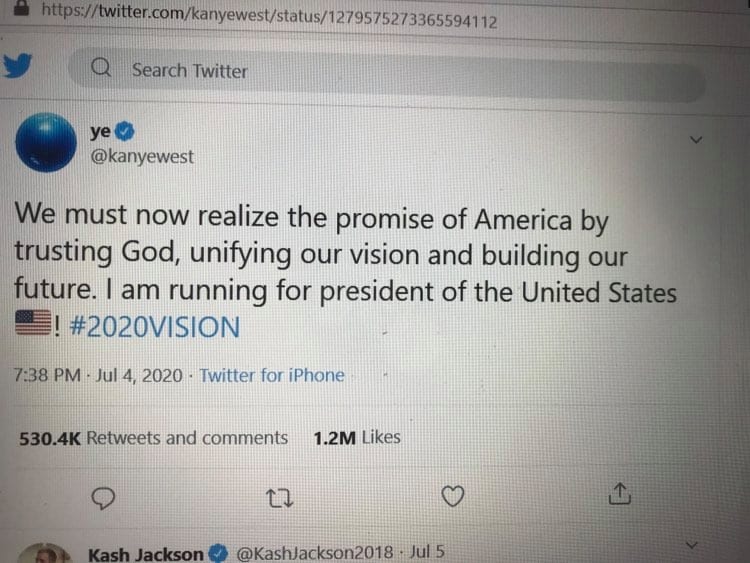
Task: Click the @kanyewest handle
Action: click(x=142, y=157)
